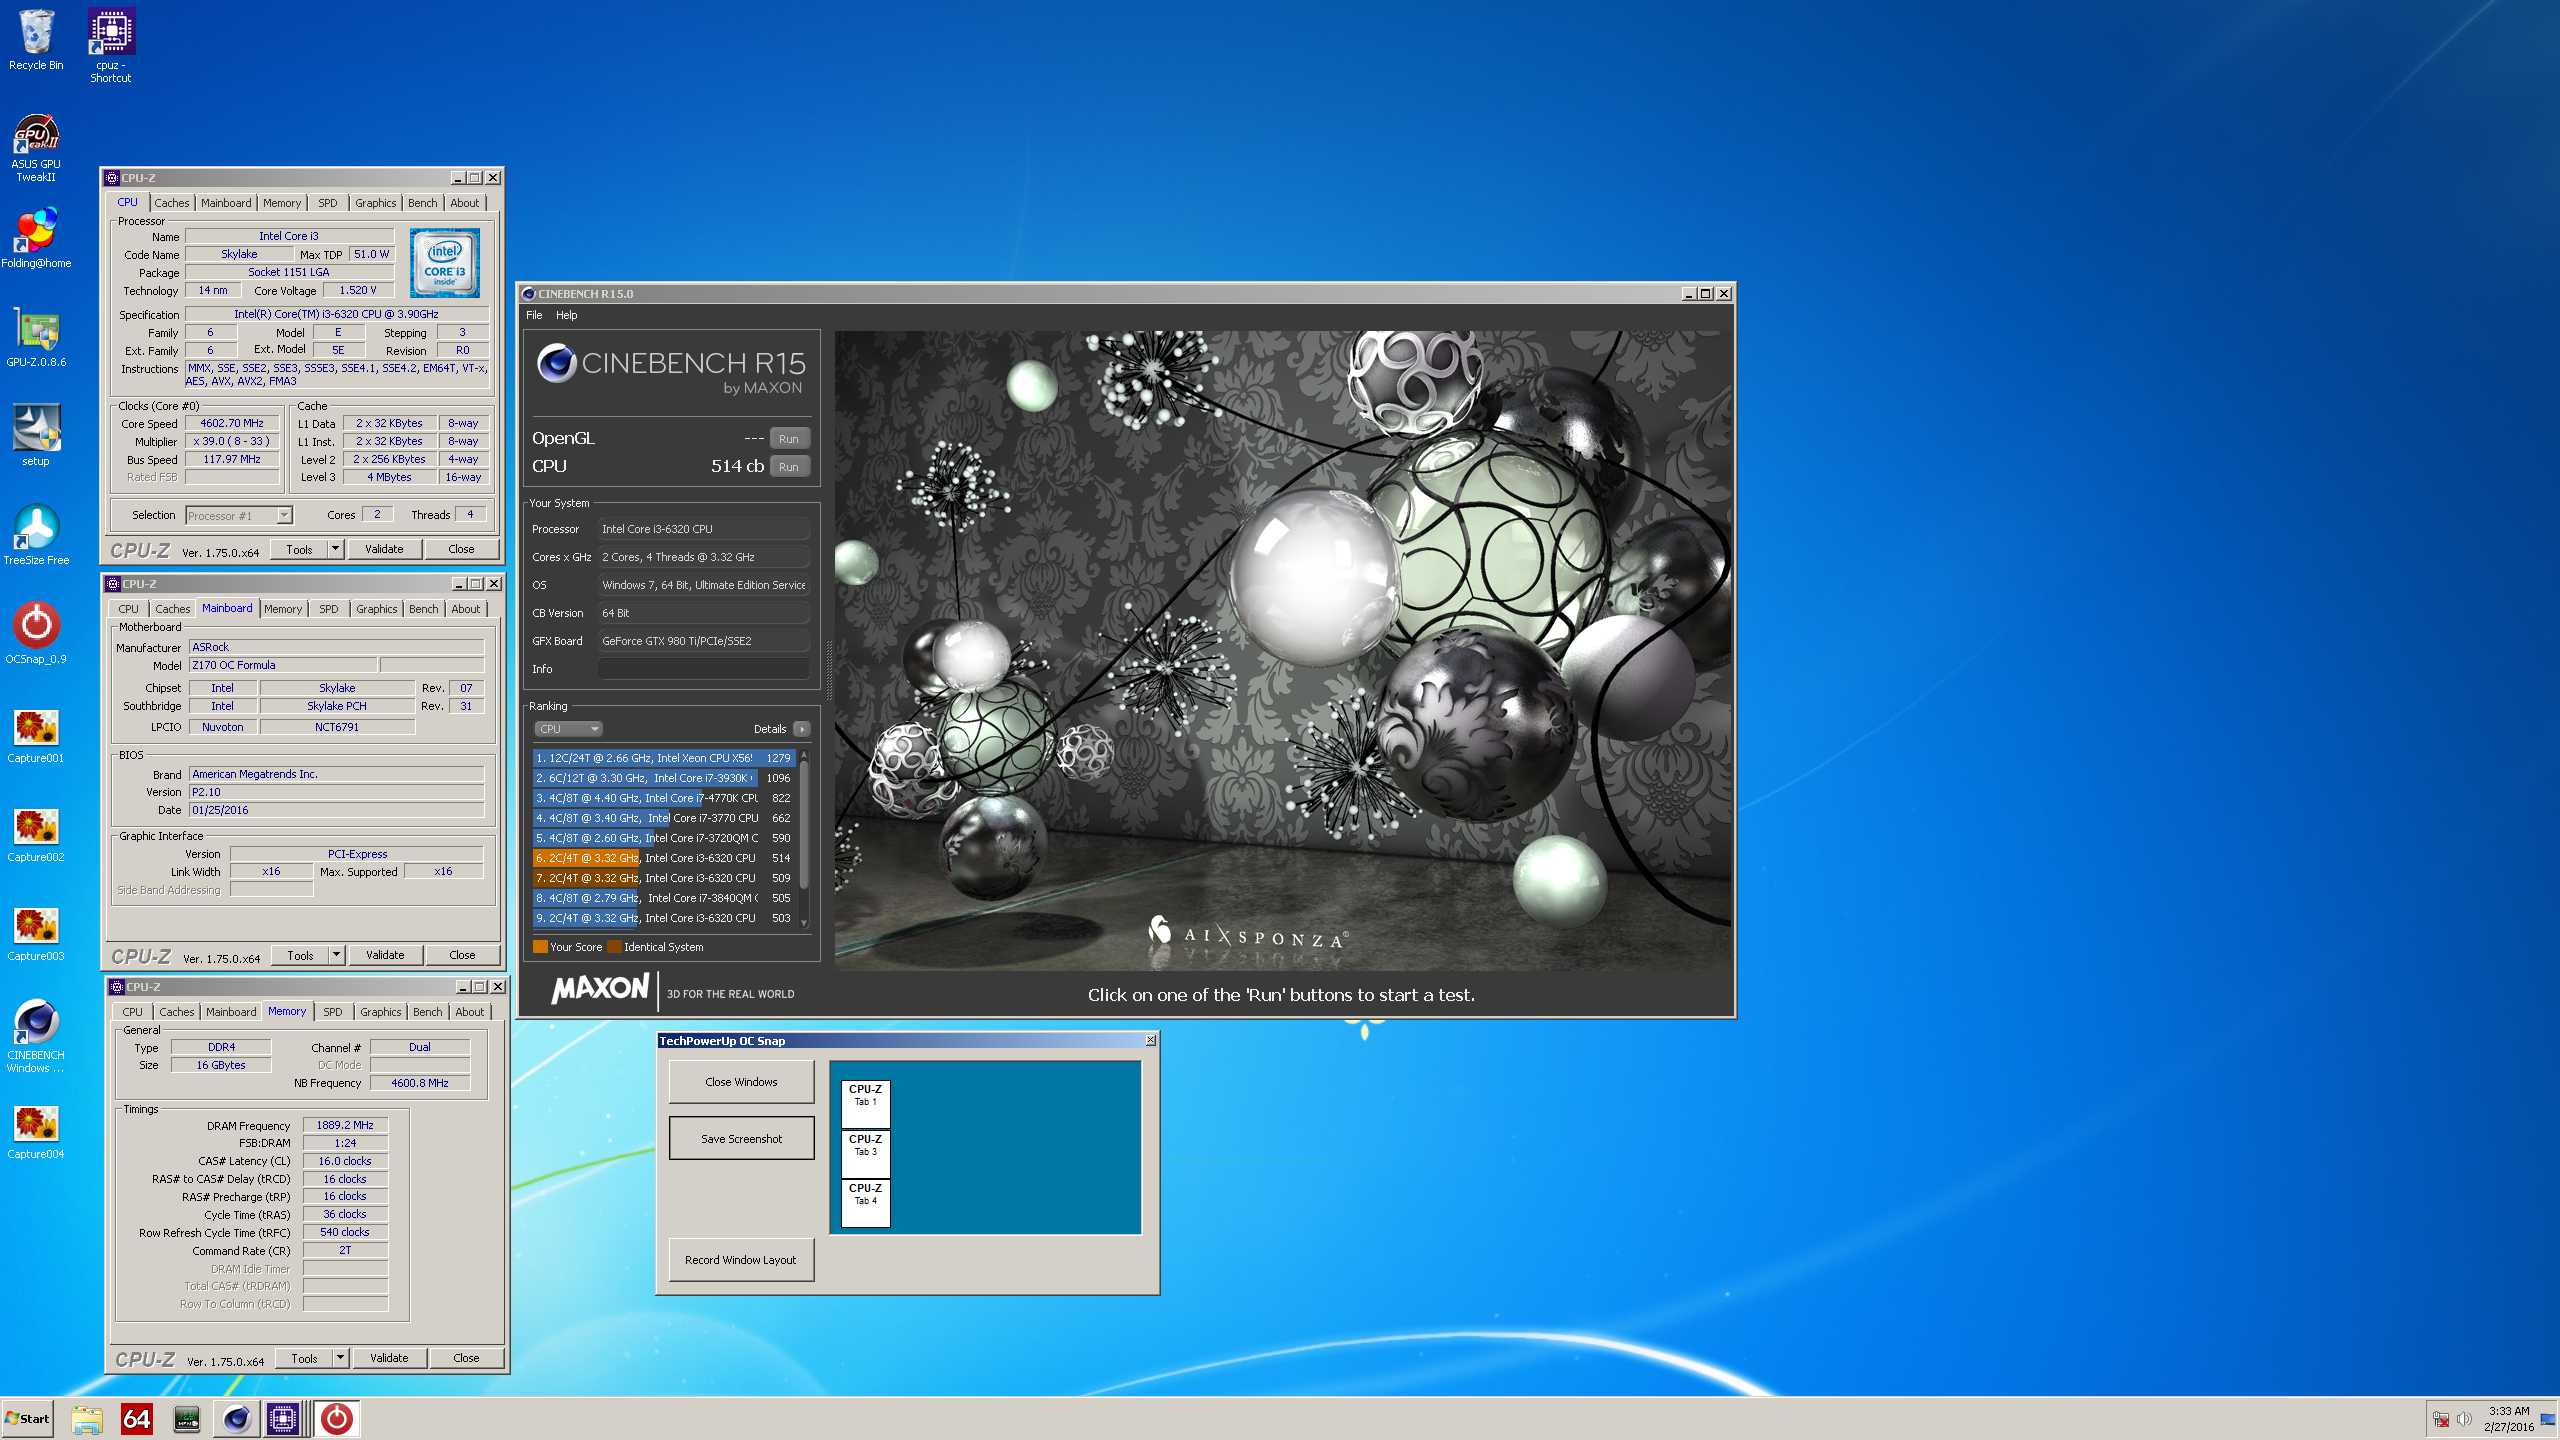Screen dimensions: 2560x1440
Task: Expand Tools dropdown arrow in middle CPU-Z window
Action: [337, 955]
